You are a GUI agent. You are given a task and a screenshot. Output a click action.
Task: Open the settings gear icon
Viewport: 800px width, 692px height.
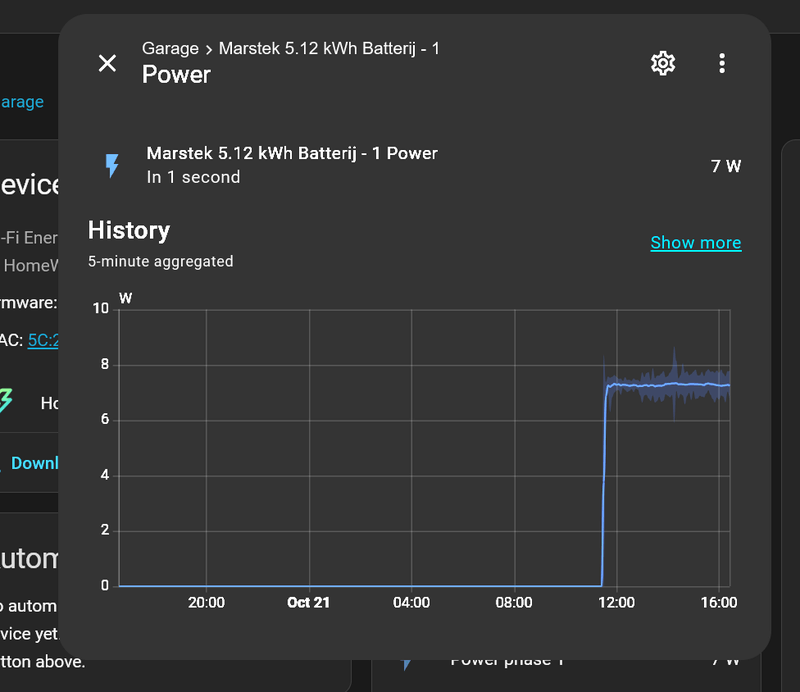[x=662, y=63]
